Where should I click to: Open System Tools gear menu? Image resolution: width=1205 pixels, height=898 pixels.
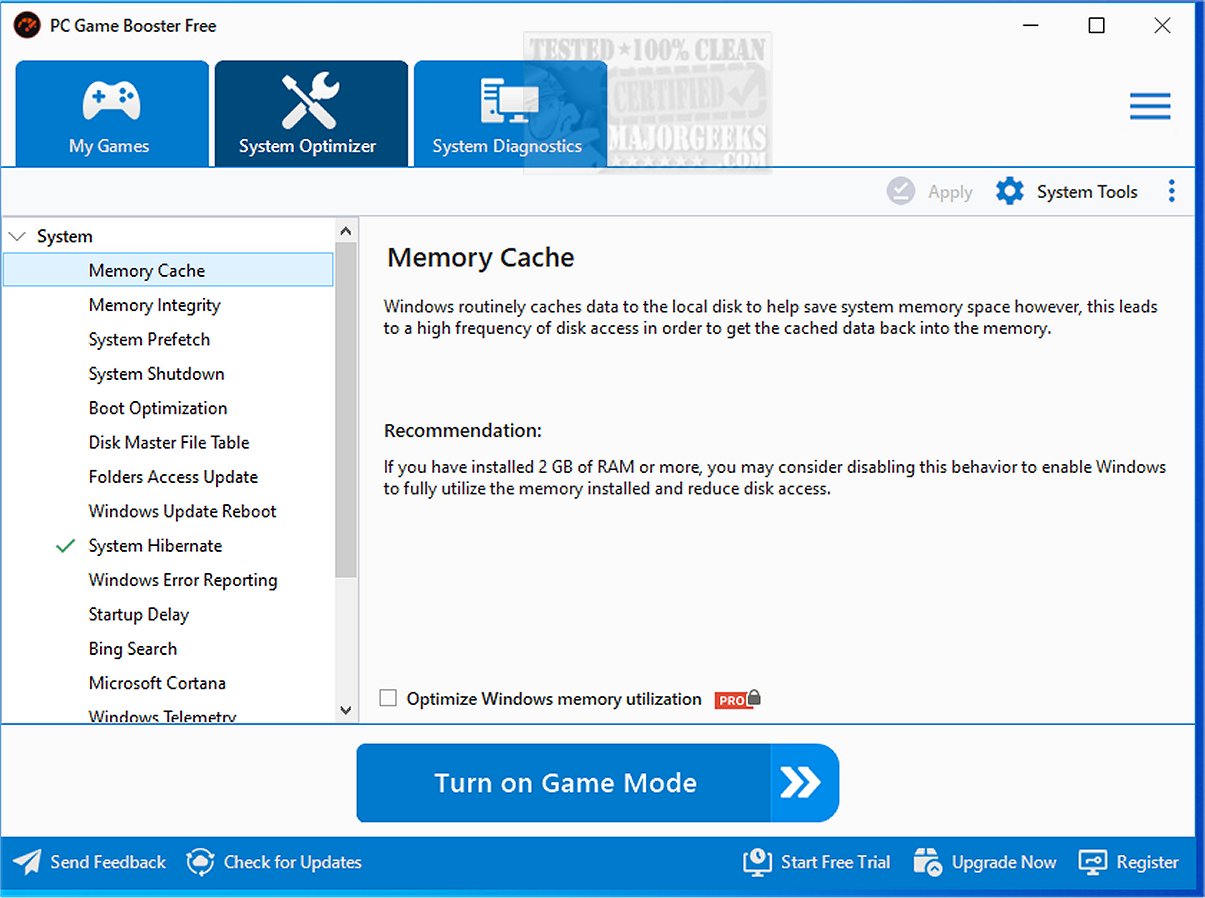tap(1066, 192)
